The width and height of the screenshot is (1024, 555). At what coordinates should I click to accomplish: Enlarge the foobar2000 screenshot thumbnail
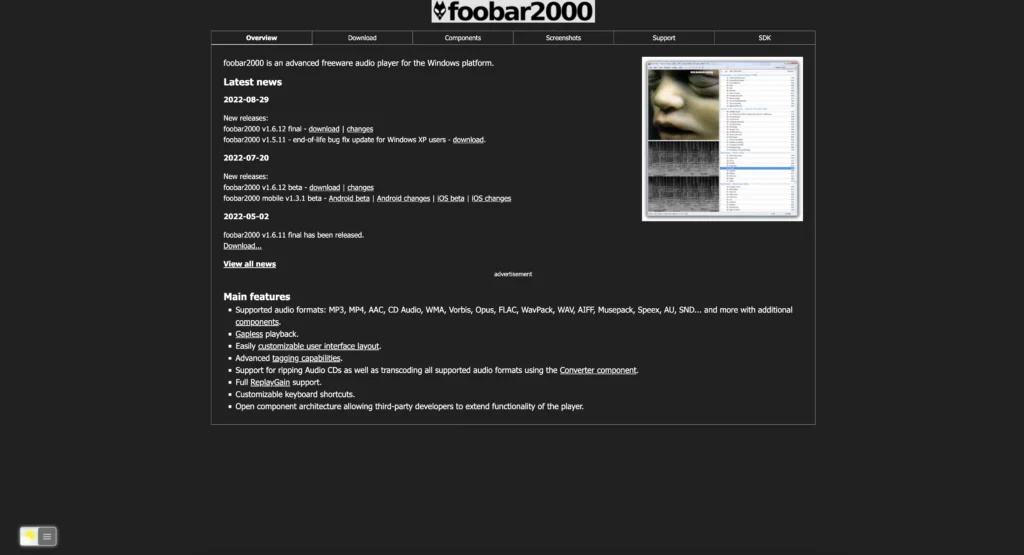click(x=722, y=139)
